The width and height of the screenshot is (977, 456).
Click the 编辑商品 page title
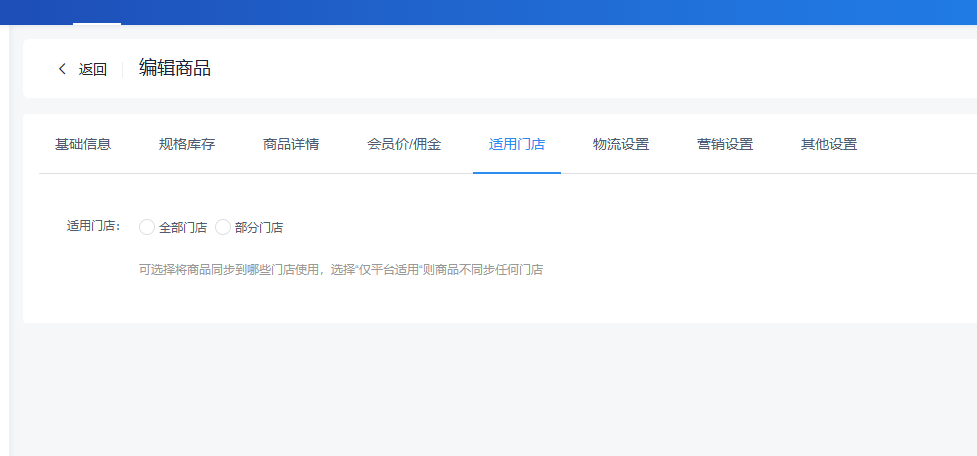175,68
